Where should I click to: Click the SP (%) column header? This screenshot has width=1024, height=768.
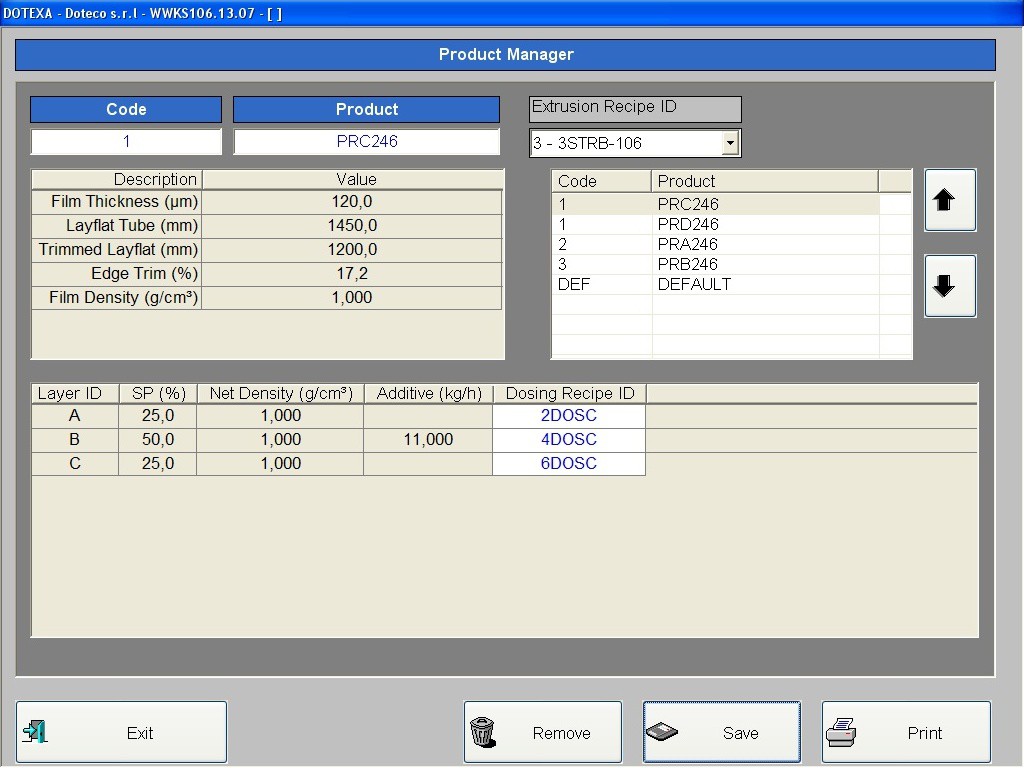tap(158, 394)
